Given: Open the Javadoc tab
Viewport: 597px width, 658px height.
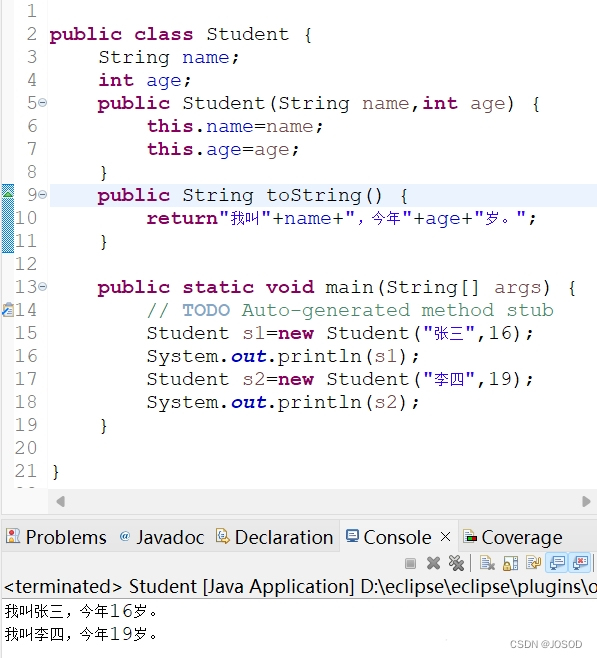Looking at the screenshot, I should pos(162,537).
